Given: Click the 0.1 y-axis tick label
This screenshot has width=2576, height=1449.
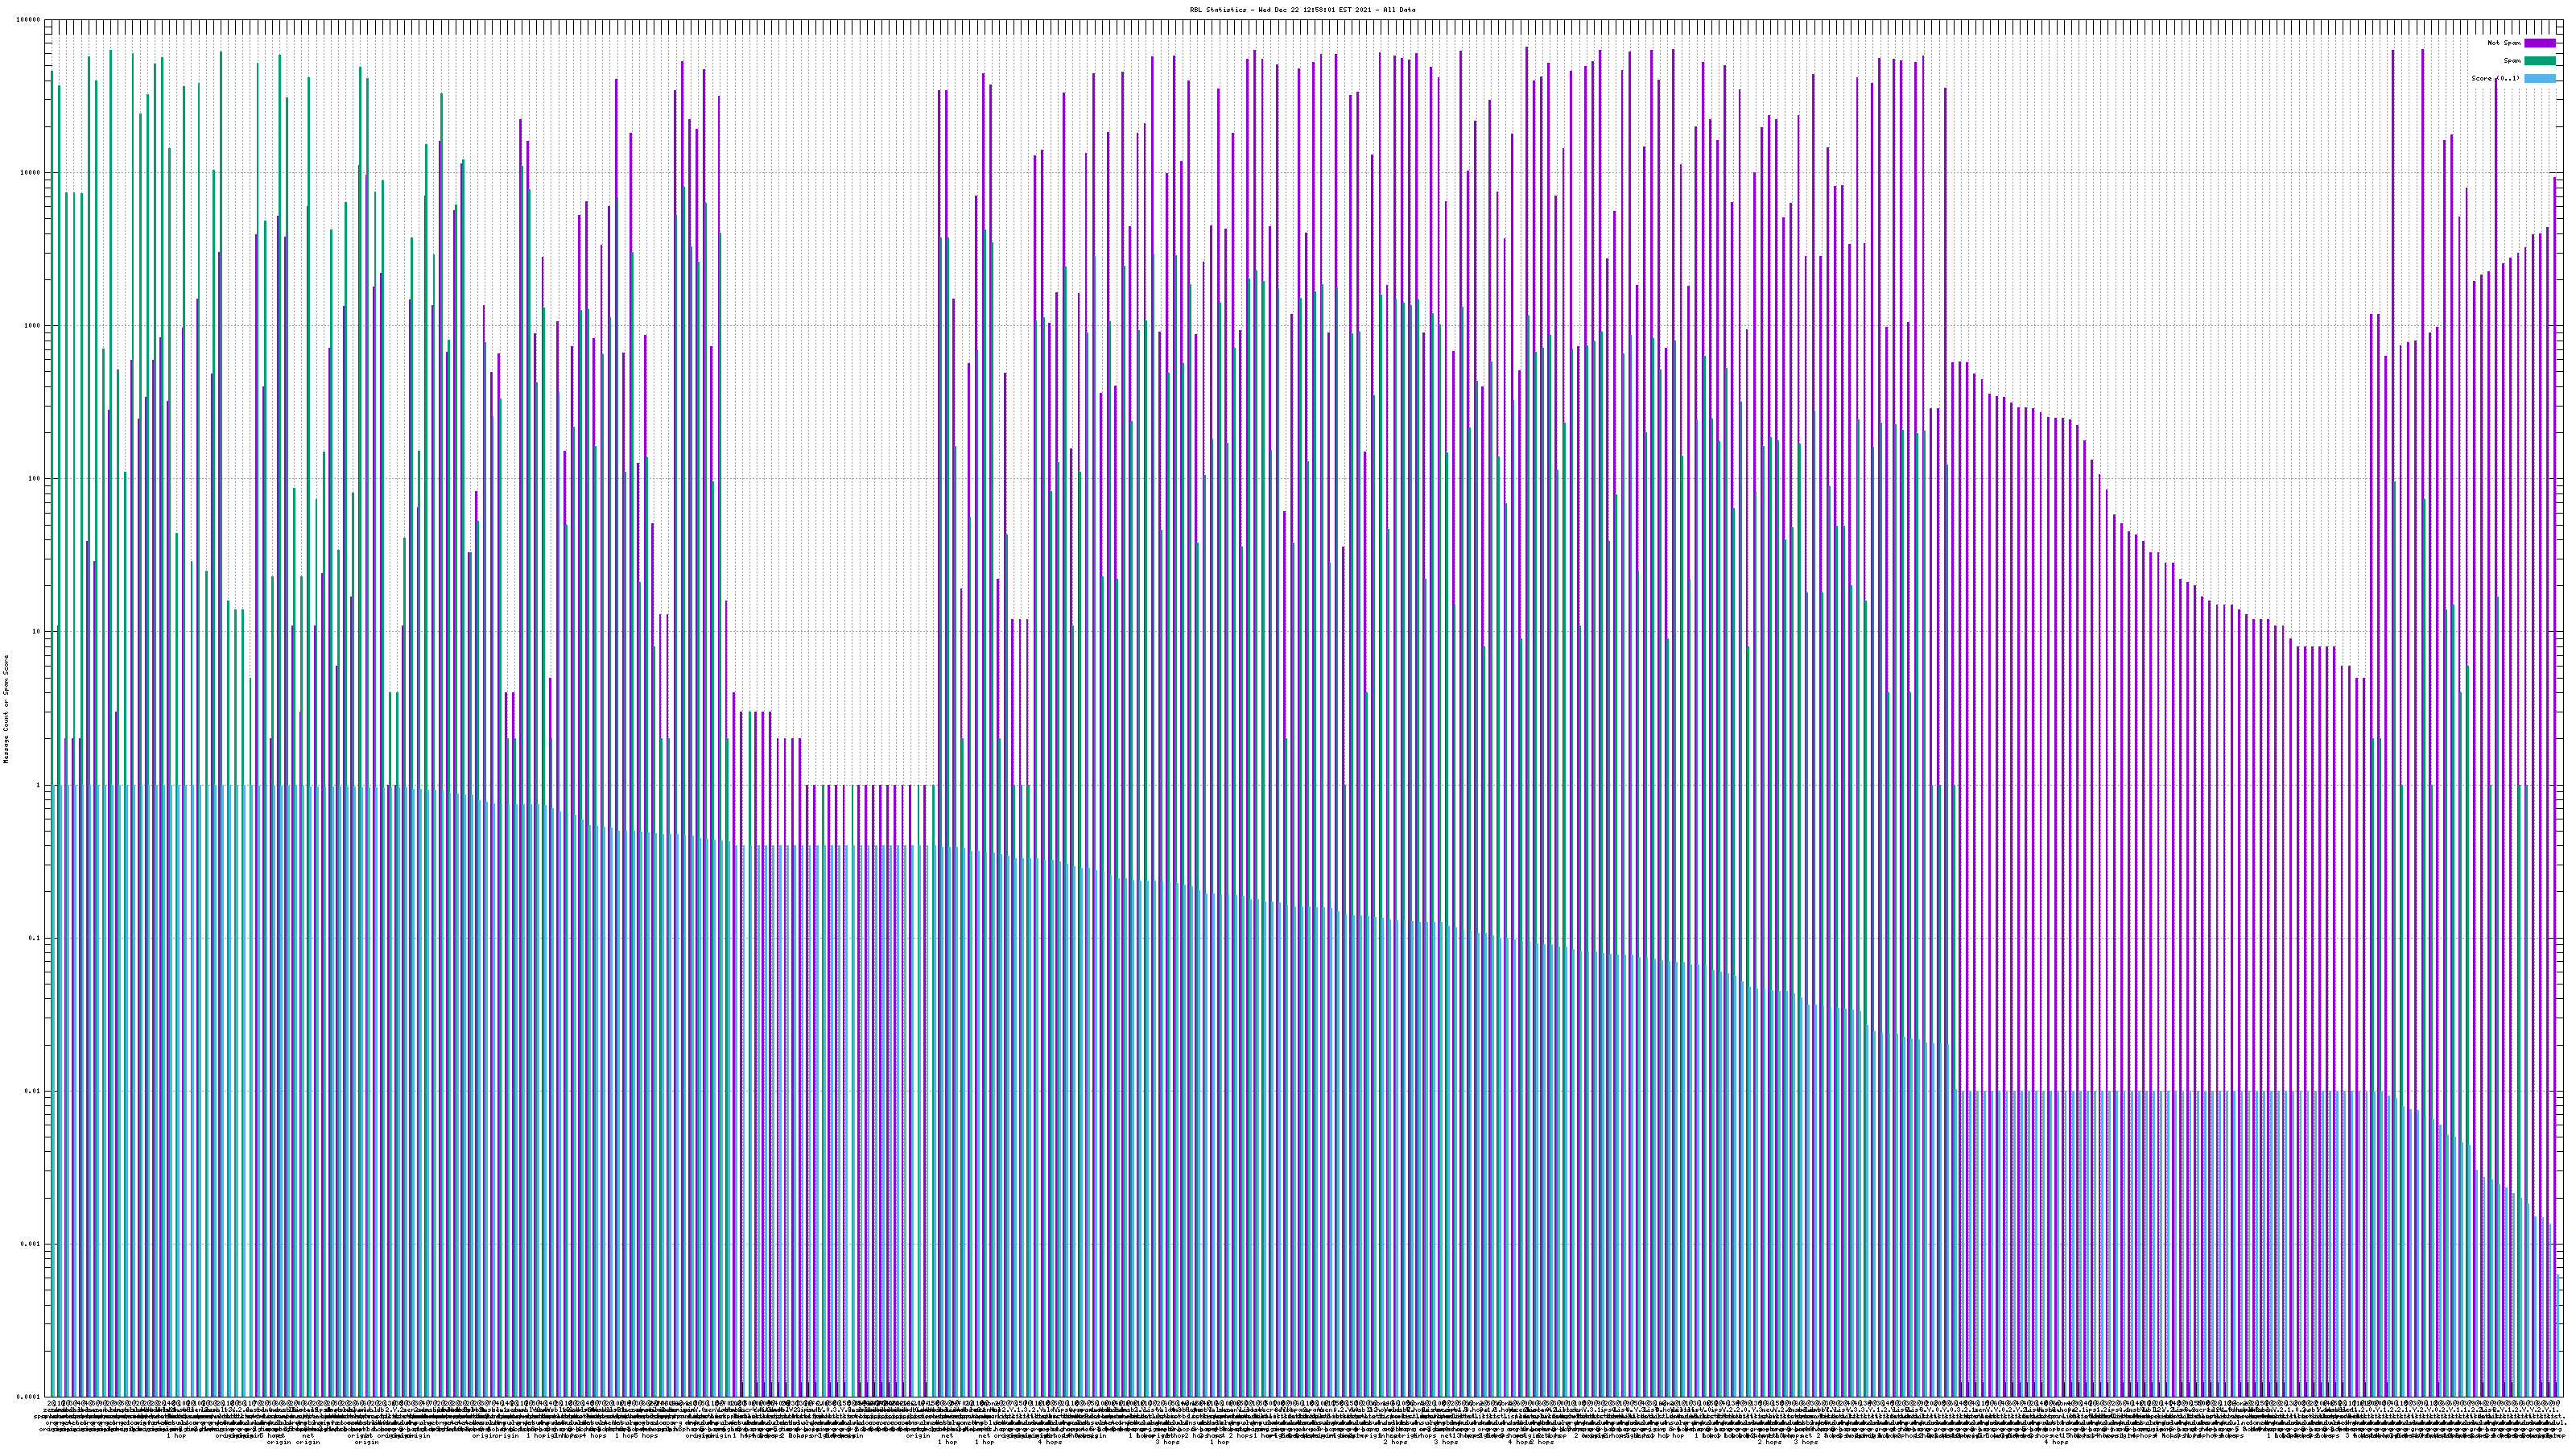Looking at the screenshot, I should pyautogui.click(x=35, y=938).
